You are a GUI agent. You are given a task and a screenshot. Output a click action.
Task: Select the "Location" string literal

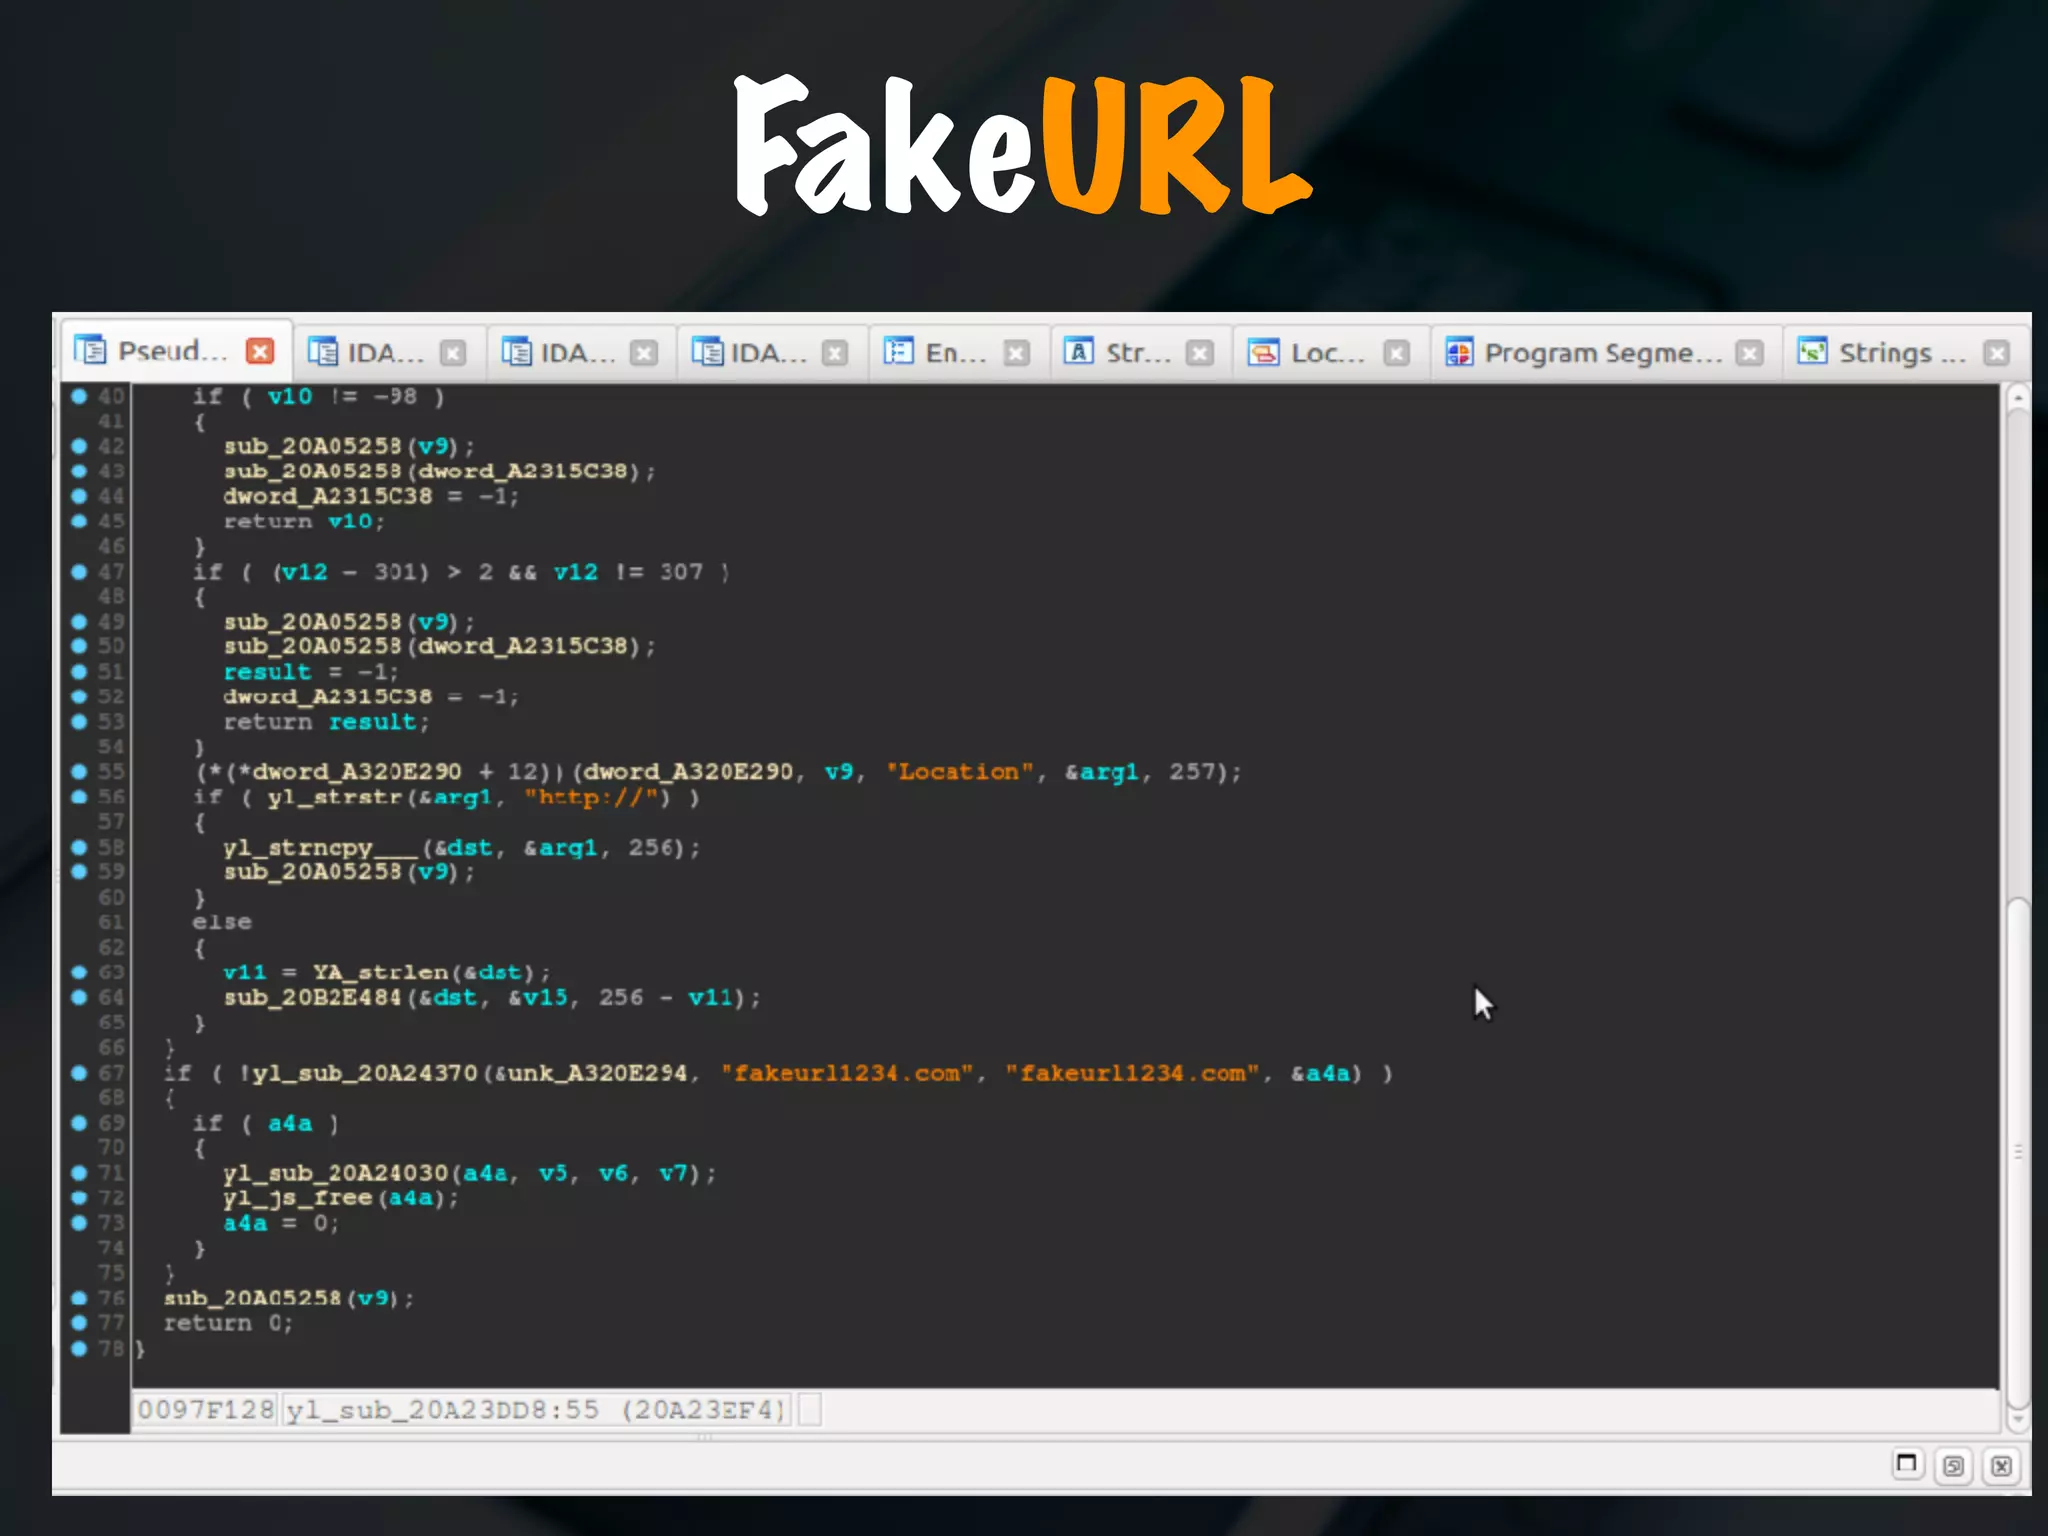[x=959, y=772]
